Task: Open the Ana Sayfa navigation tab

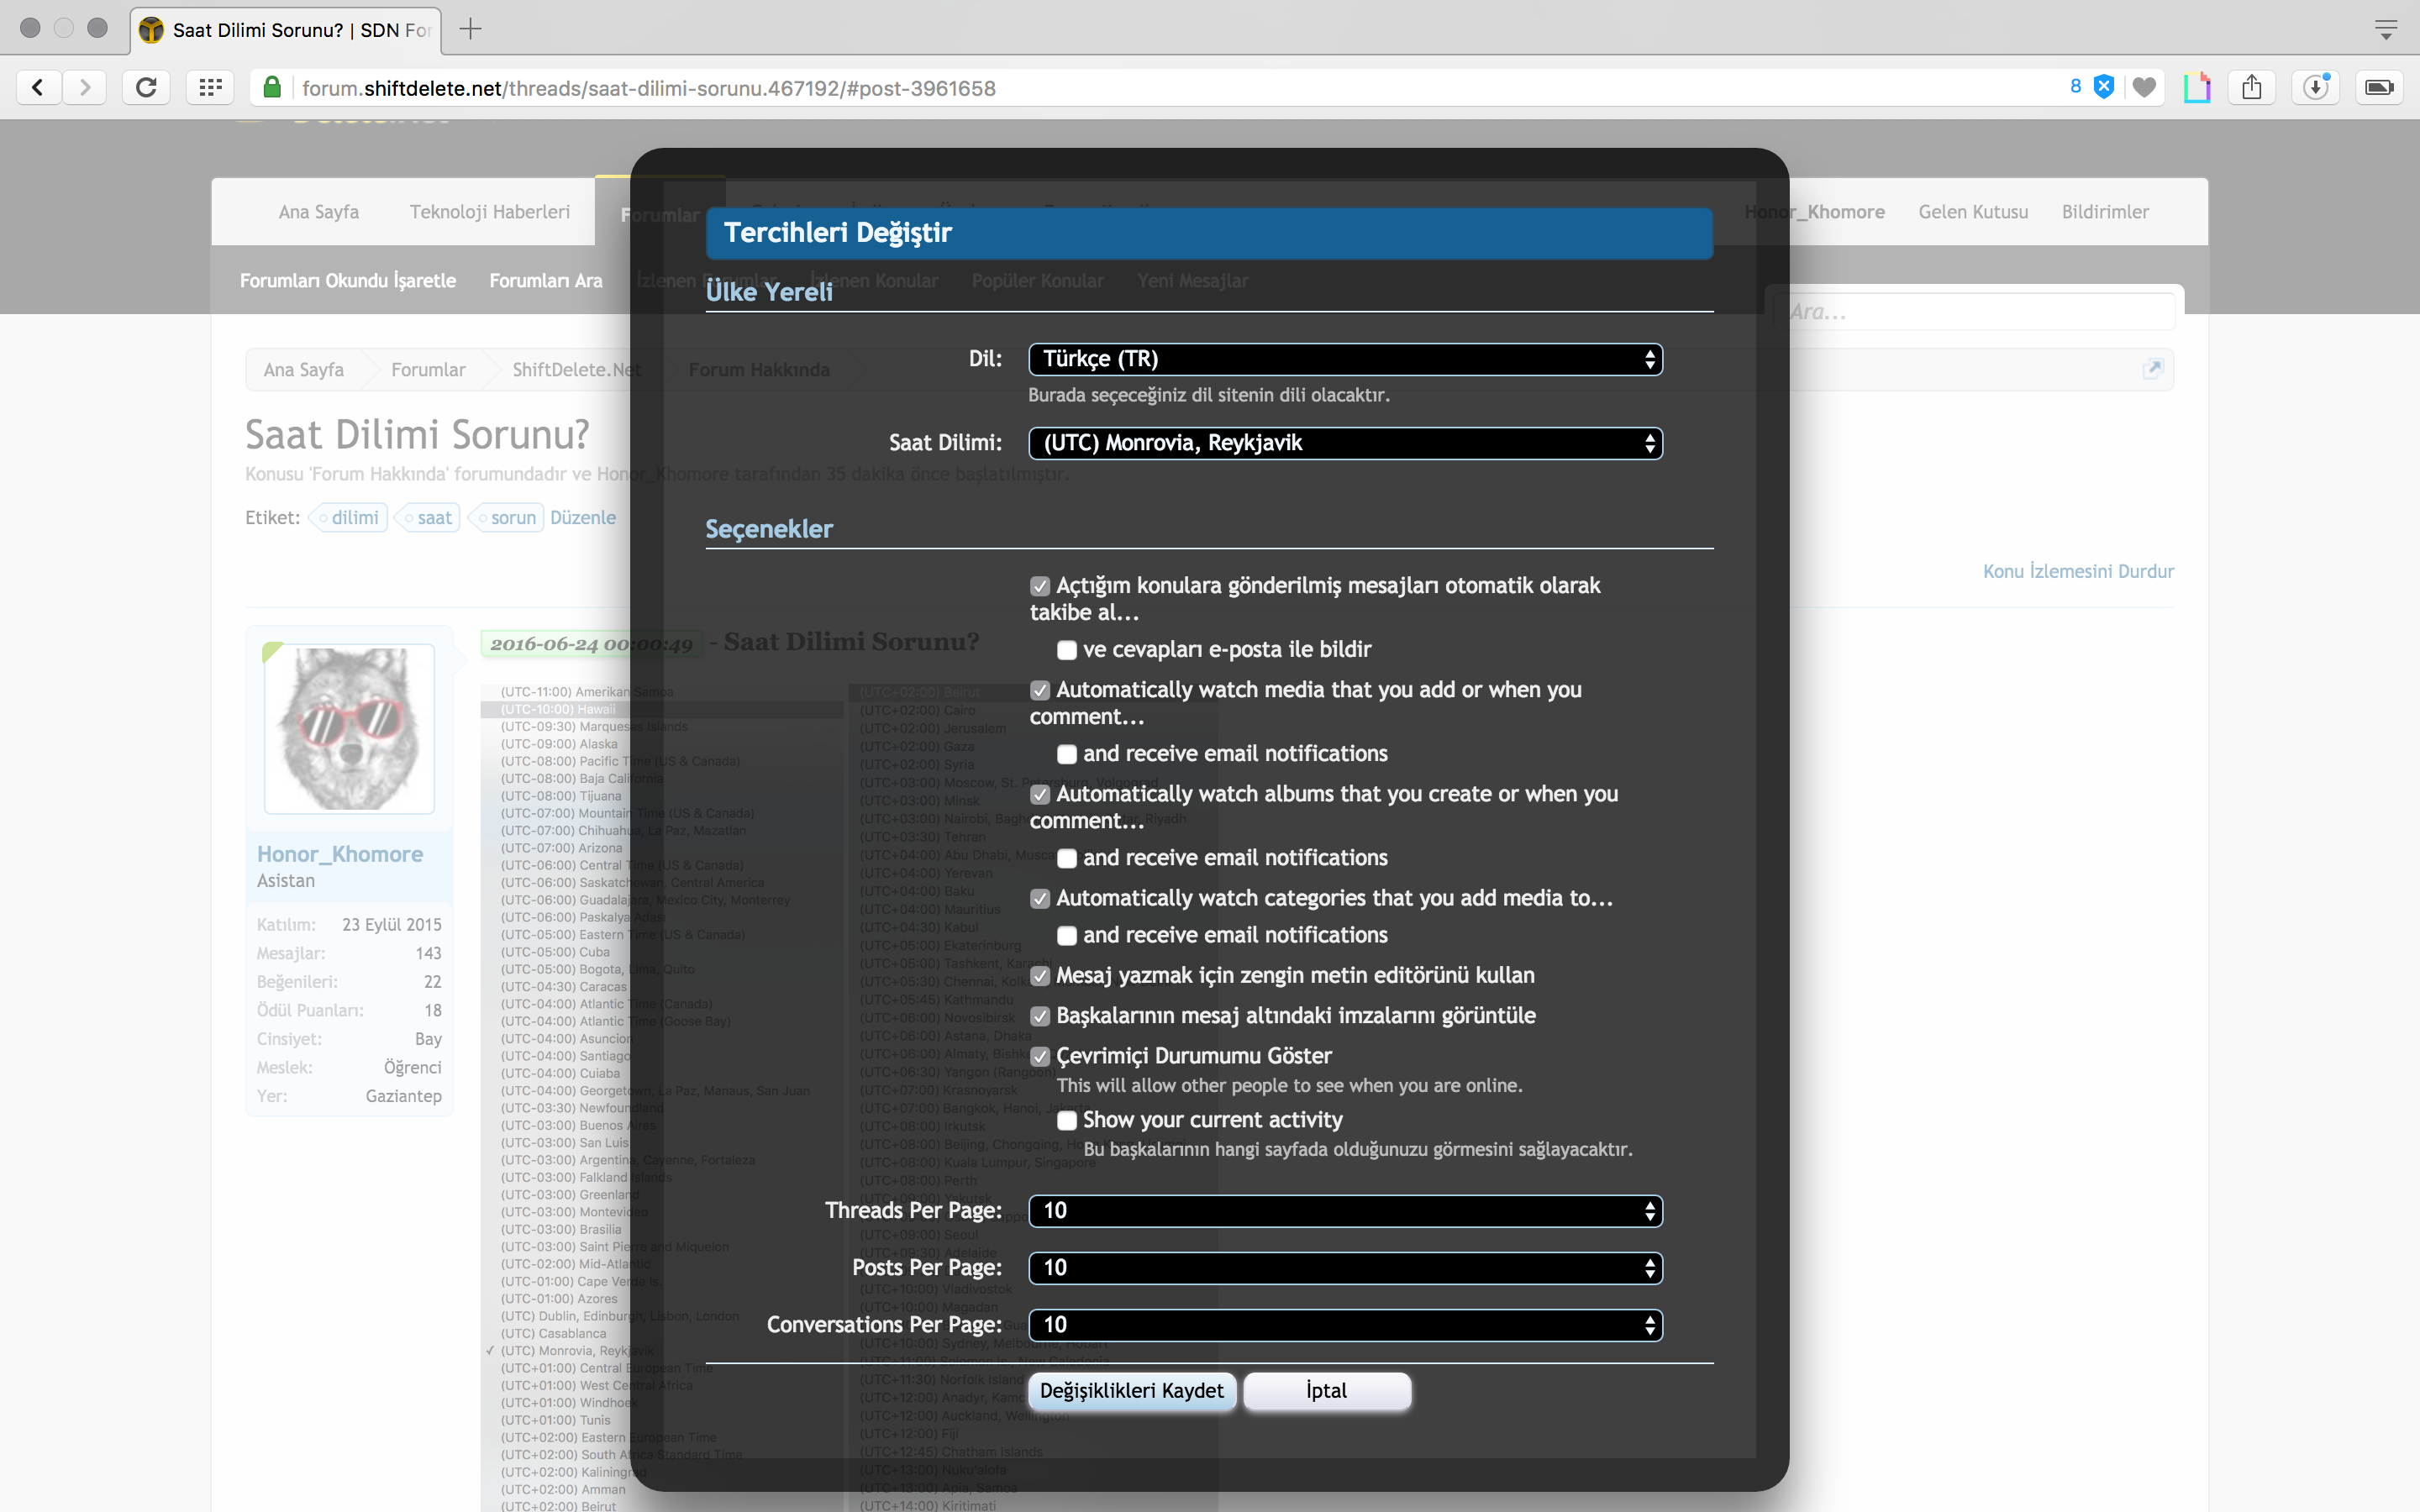Action: tap(318, 212)
